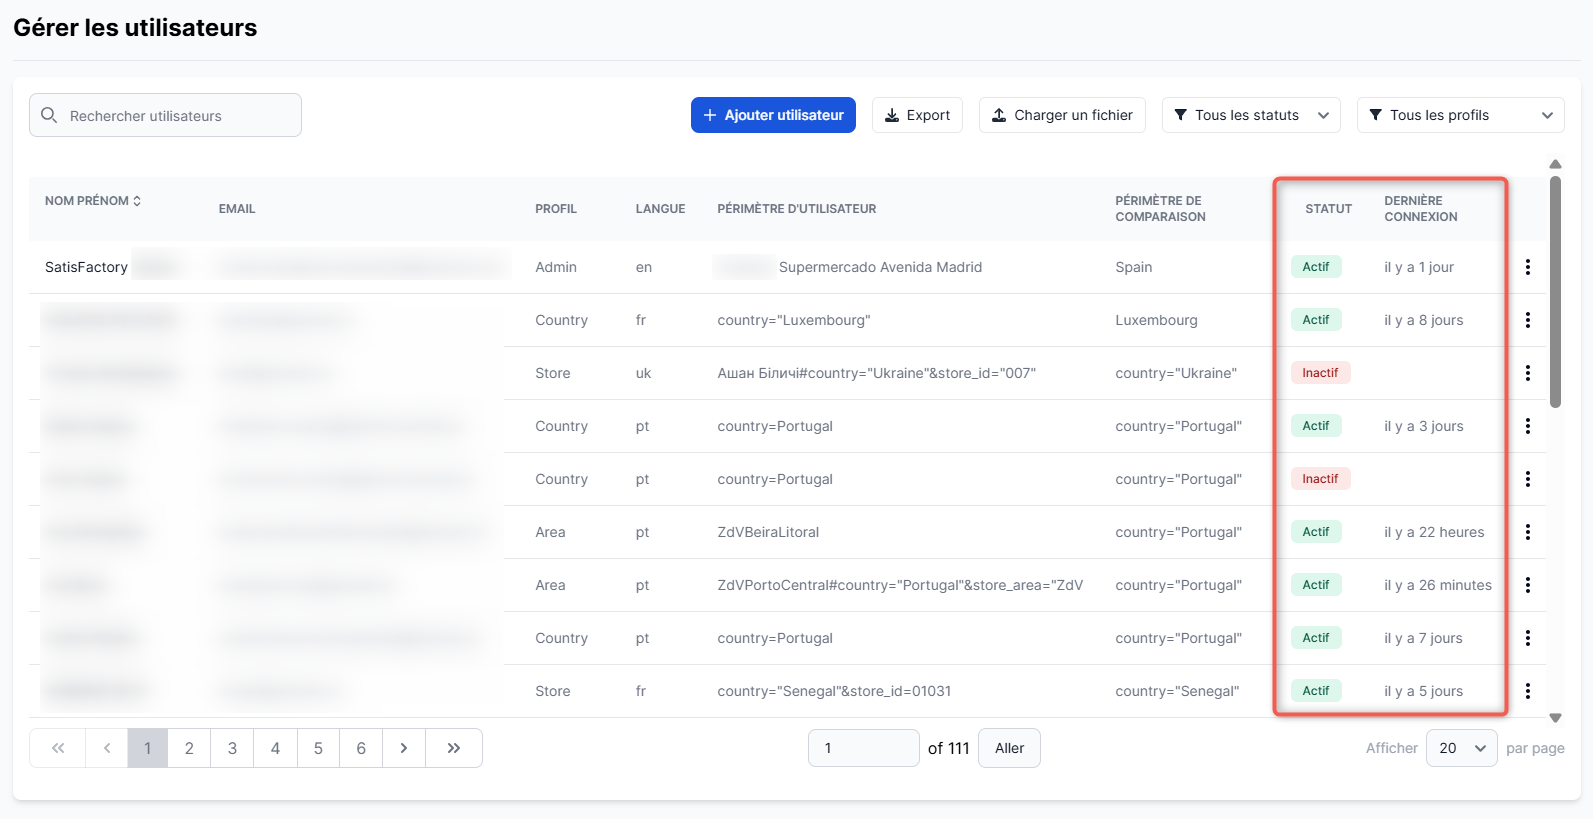The height and width of the screenshot is (819, 1593).
Task: Open actions menu for SatisFactory row
Action: pyautogui.click(x=1527, y=267)
